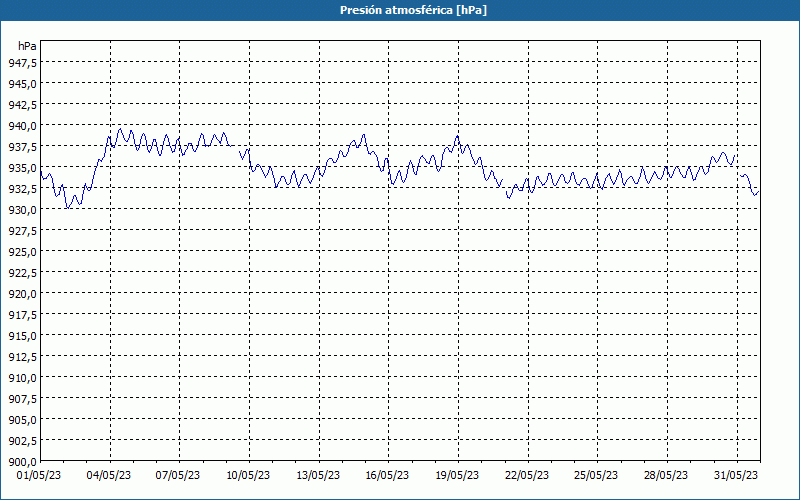Select the 935,0 y-axis label
Image resolution: width=800 pixels, height=500 pixels.
(x=22, y=168)
